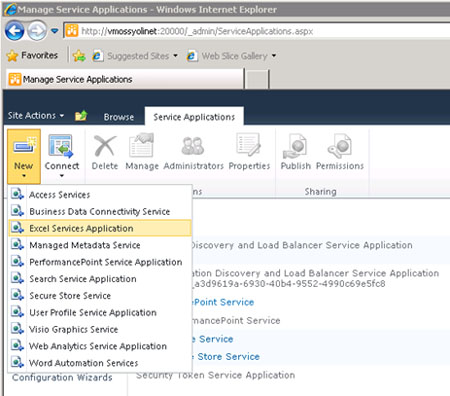Switch to the Service Applications ribbon tab
This screenshot has height=396, width=450.
click(194, 117)
